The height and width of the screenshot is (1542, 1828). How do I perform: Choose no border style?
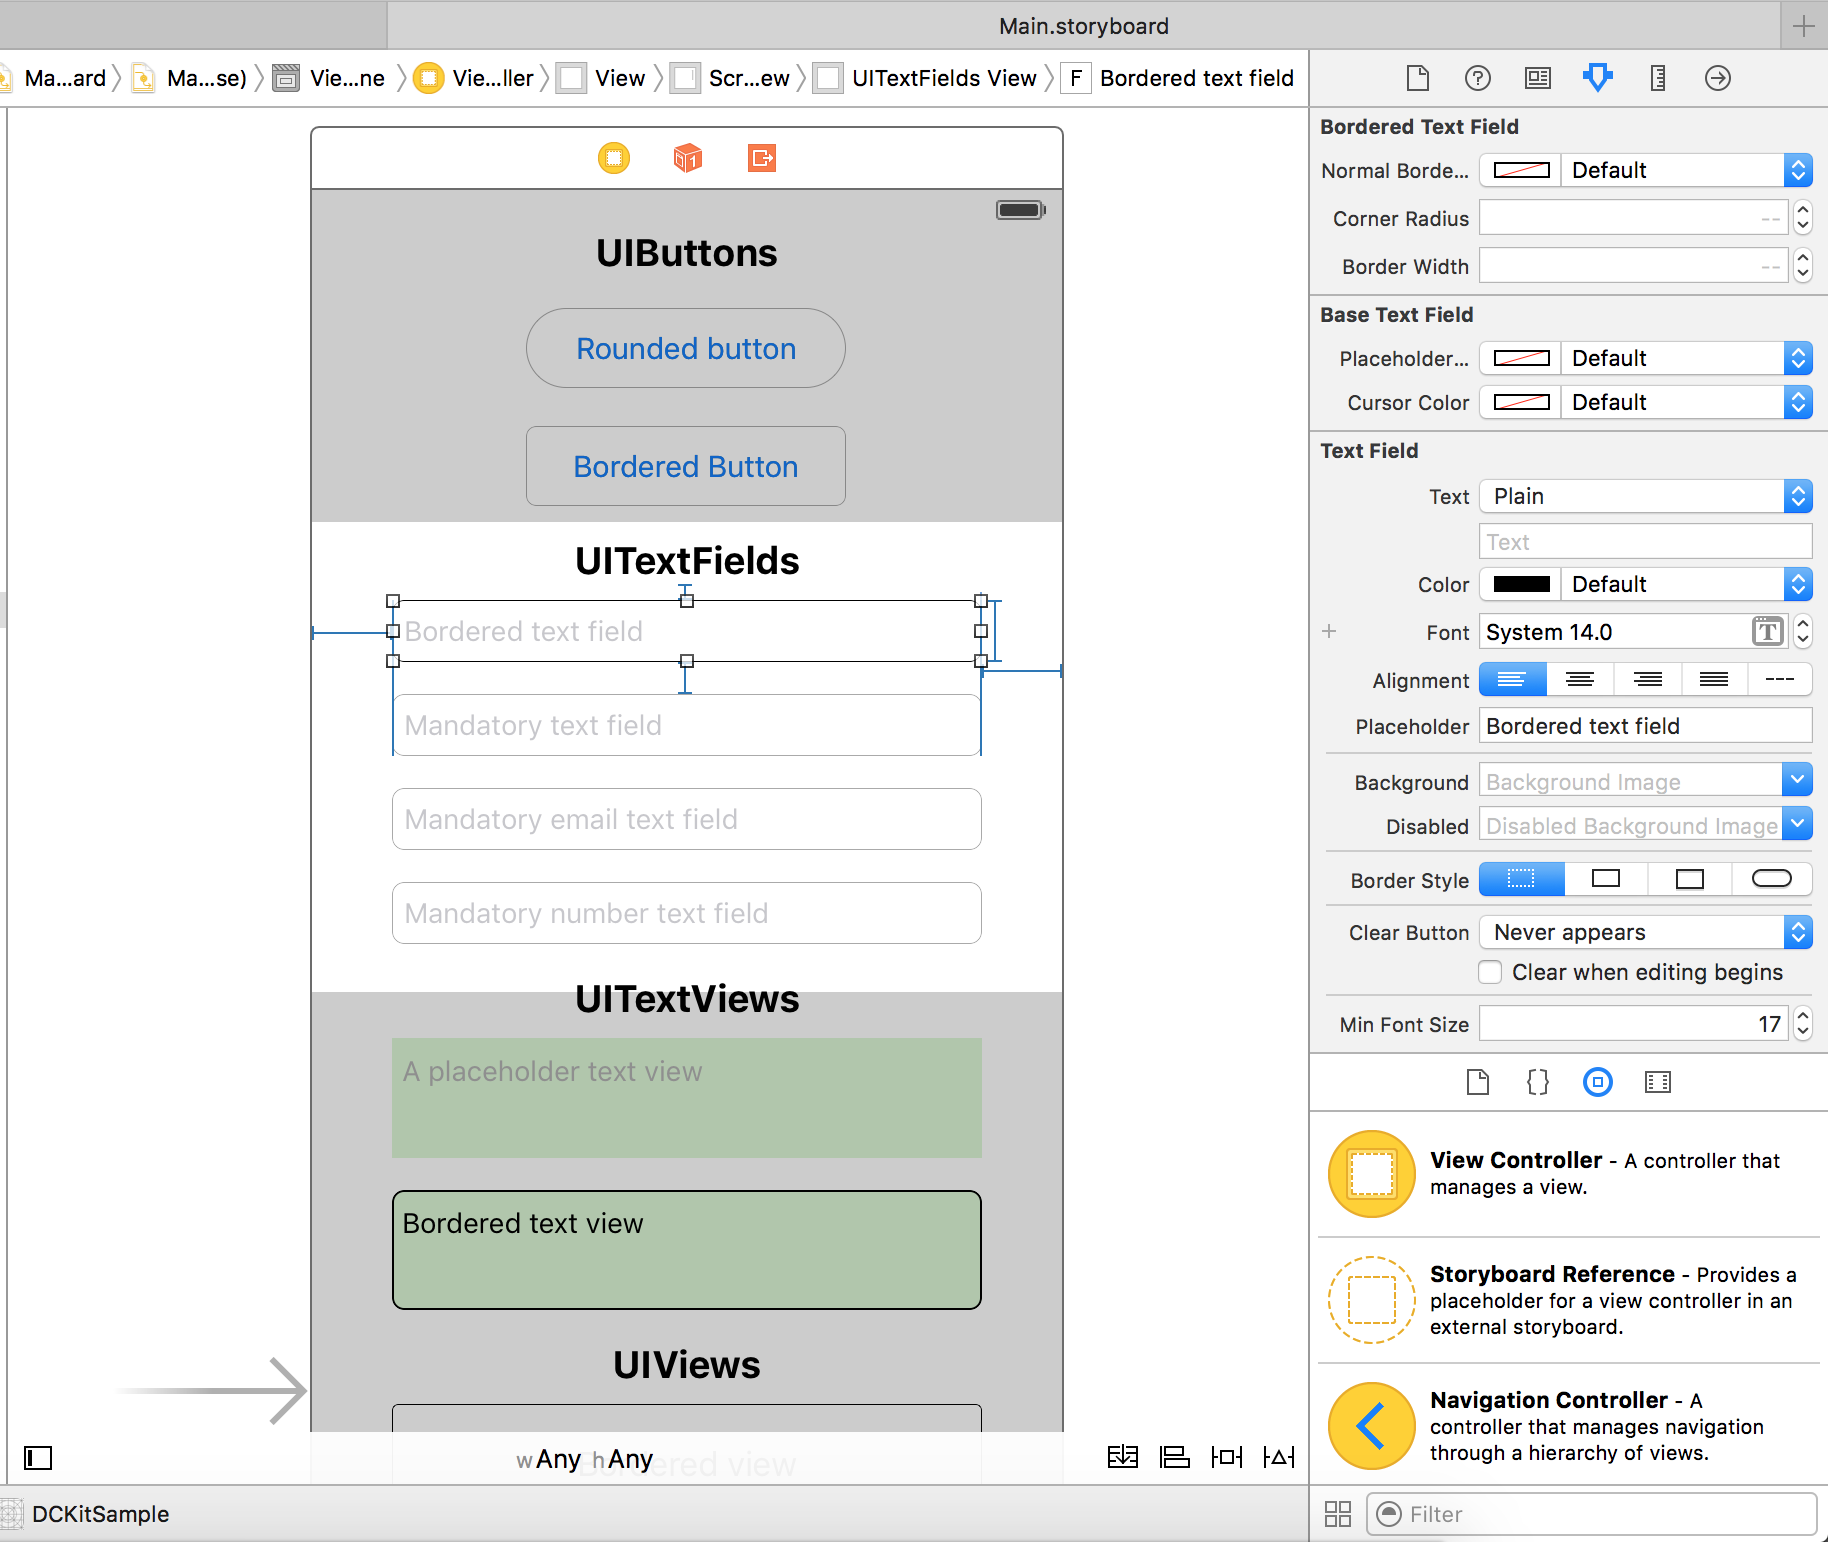1522,879
